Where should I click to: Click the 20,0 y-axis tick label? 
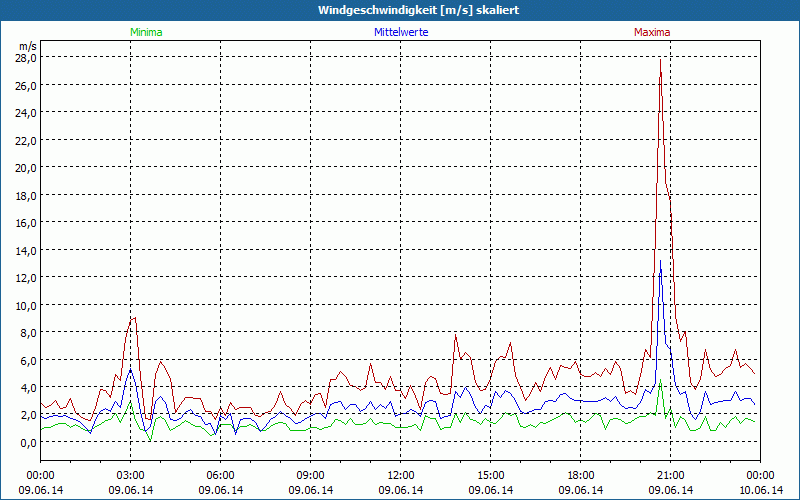click(x=26, y=167)
